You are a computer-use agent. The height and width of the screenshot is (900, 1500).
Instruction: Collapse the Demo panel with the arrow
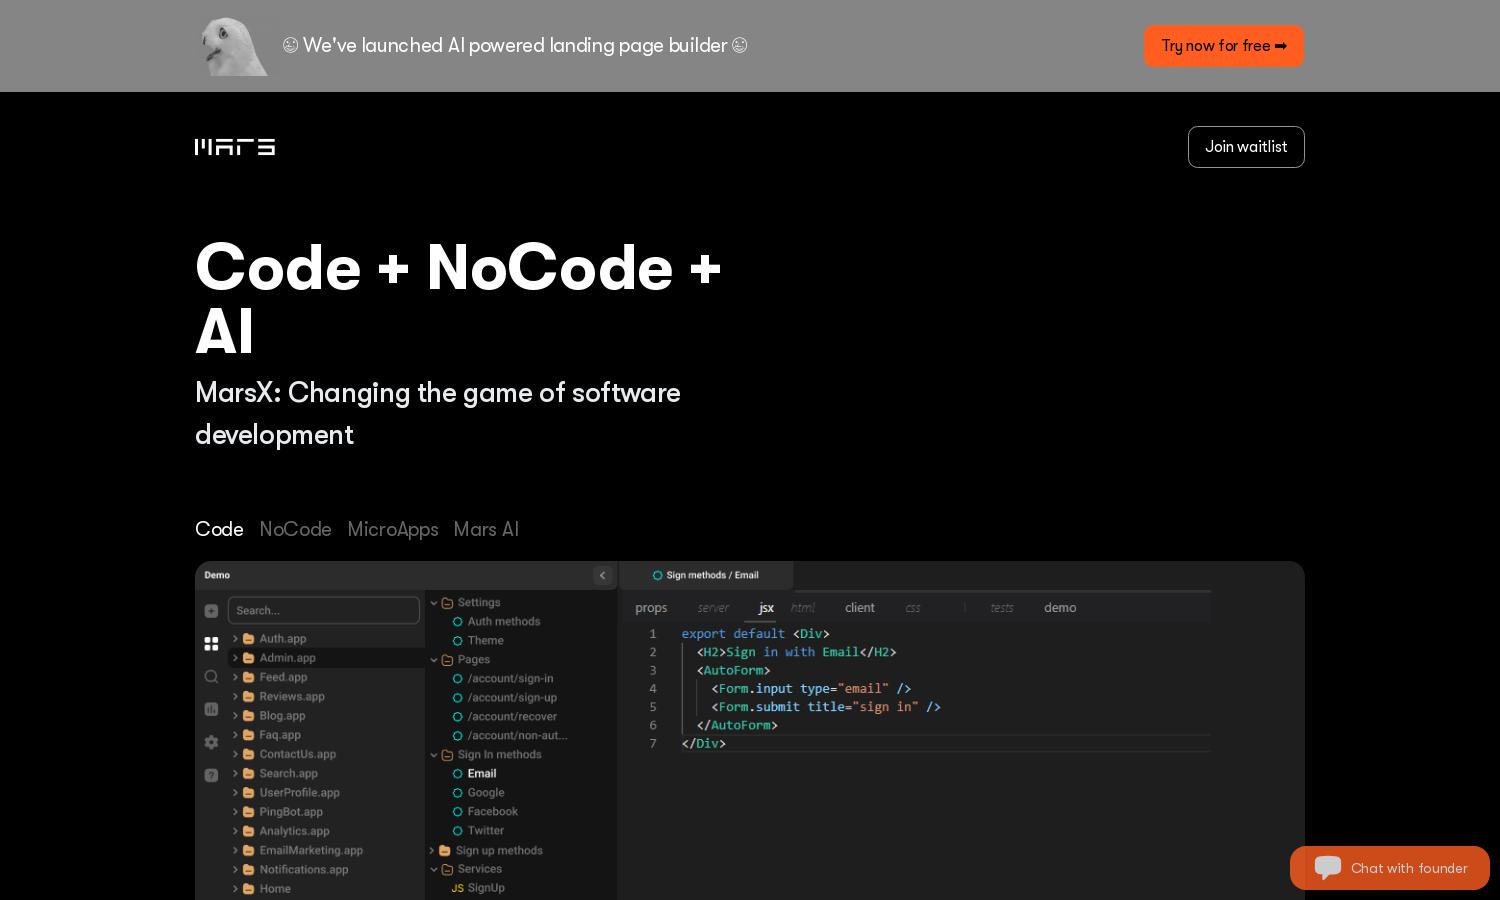point(602,575)
